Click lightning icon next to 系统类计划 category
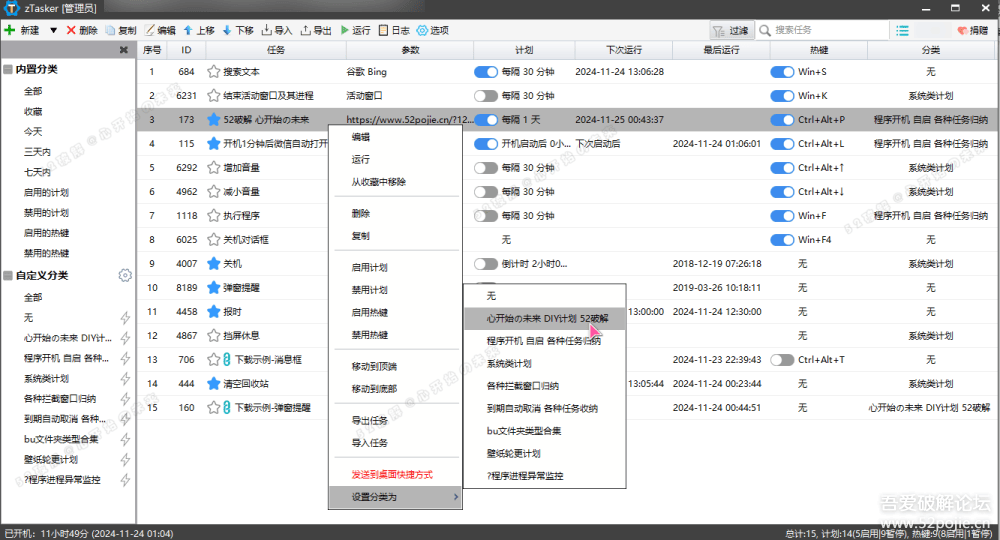Viewport: 1000px width, 540px height. pos(126,378)
